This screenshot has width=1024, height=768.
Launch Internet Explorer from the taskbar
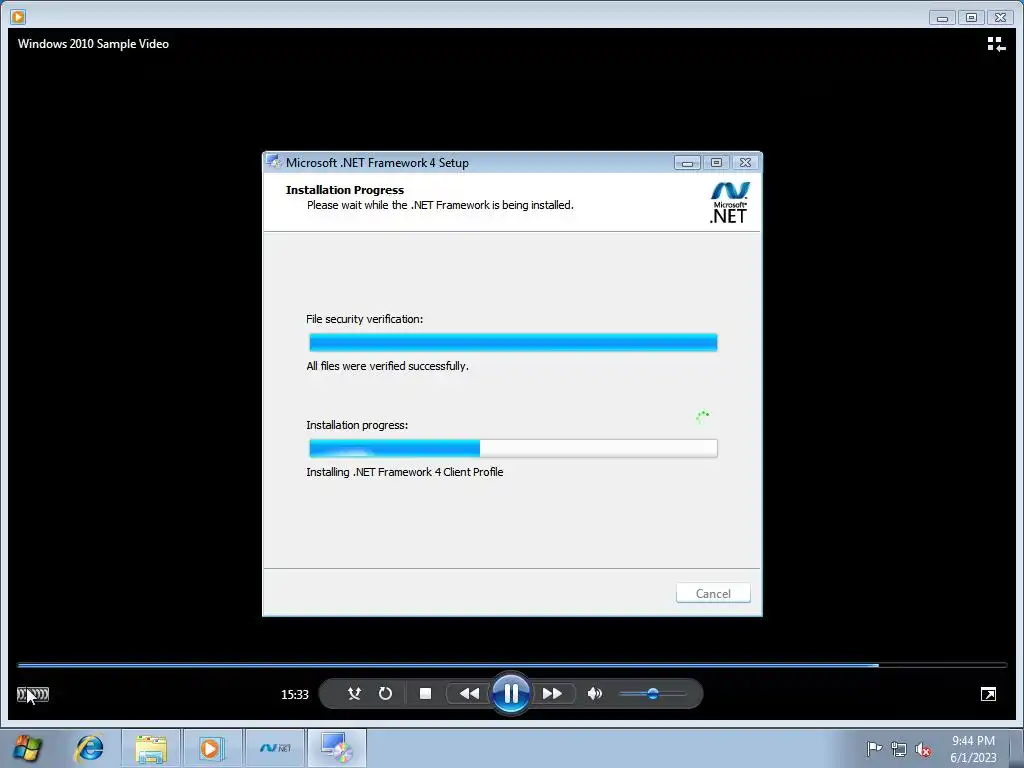pos(89,748)
